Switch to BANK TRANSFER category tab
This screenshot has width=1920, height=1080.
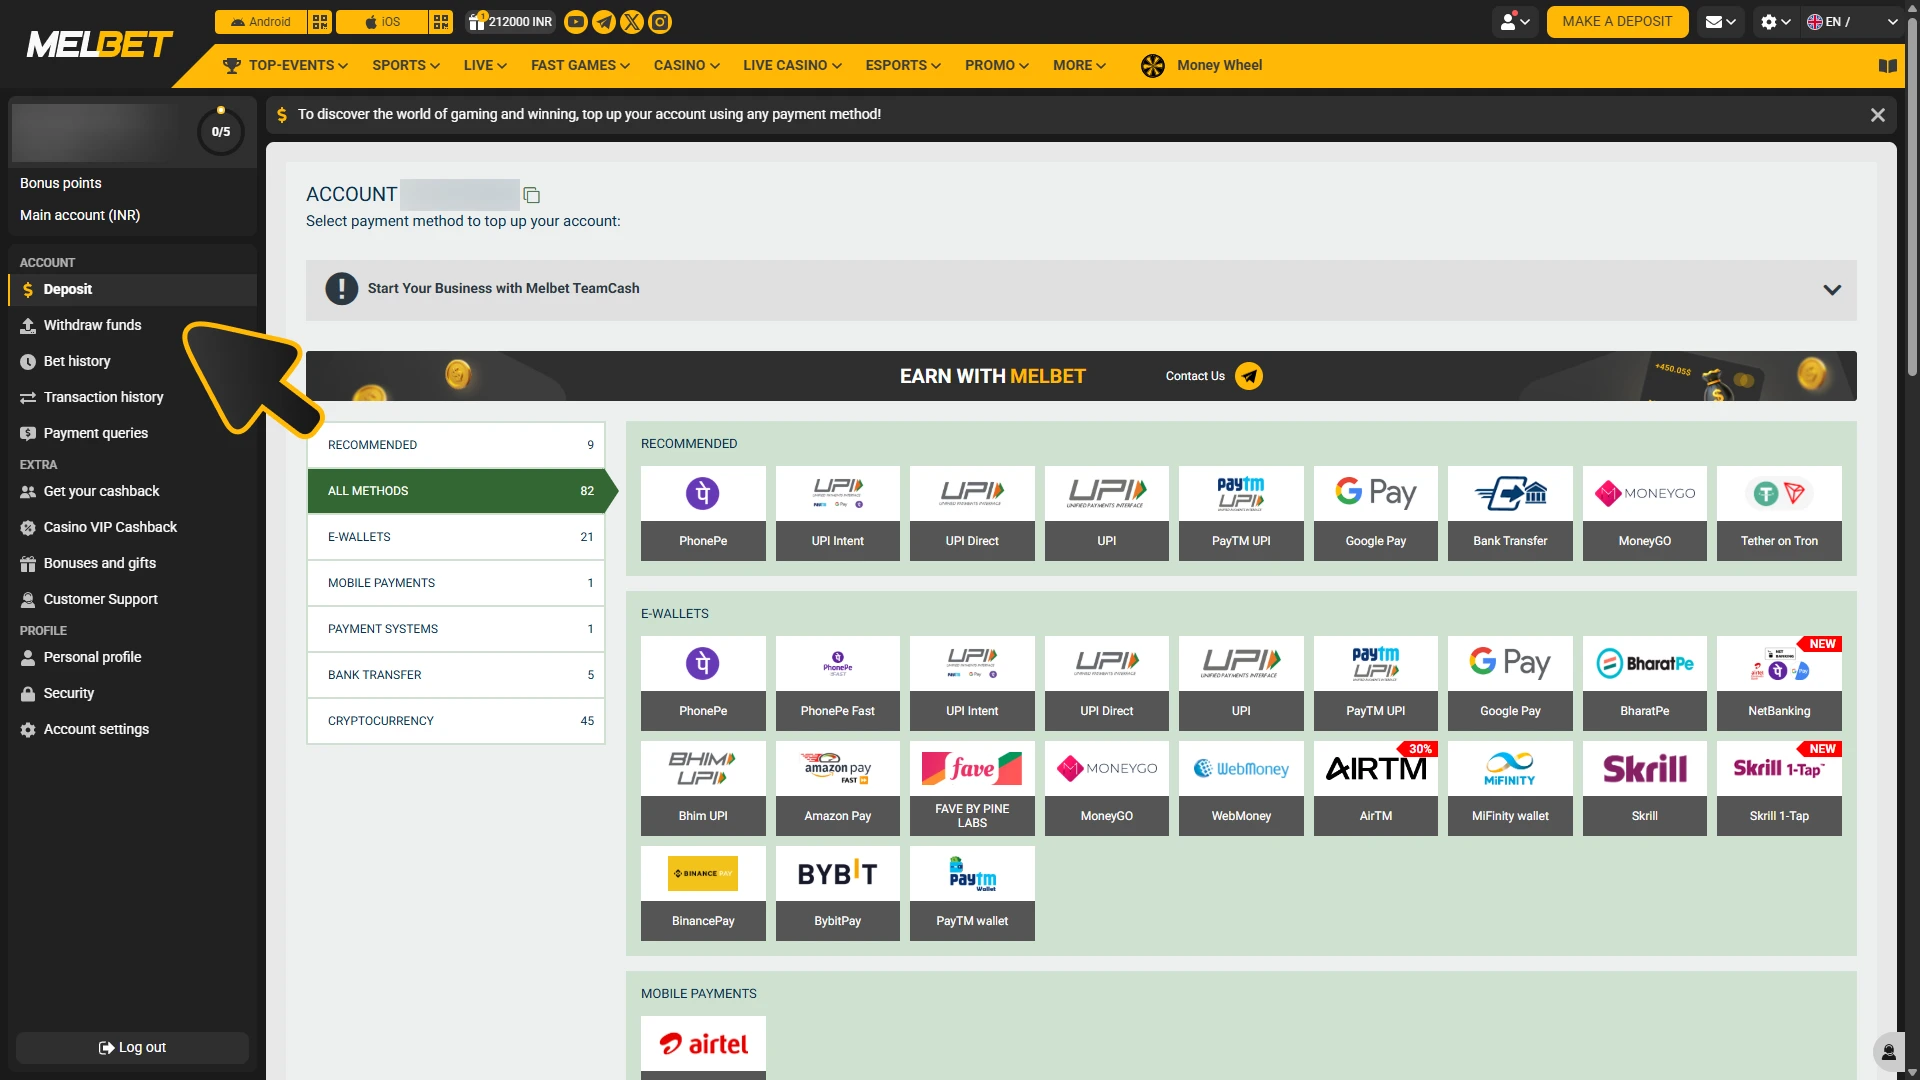coord(456,675)
